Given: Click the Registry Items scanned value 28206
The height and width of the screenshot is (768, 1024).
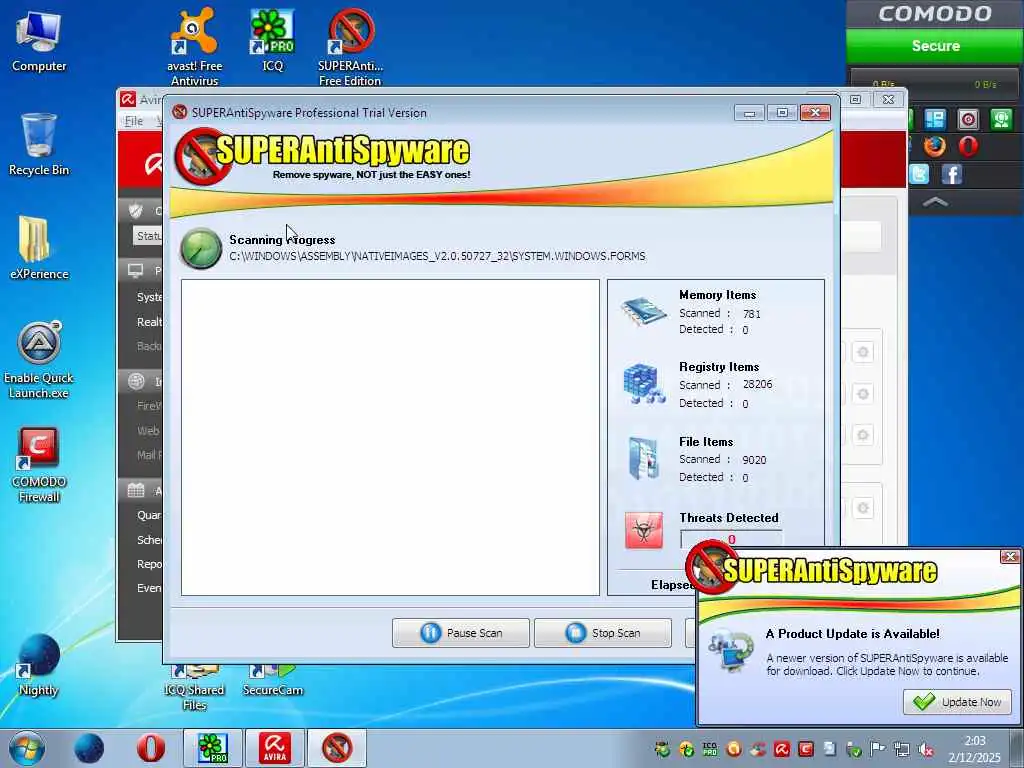Looking at the screenshot, I should (758, 385).
